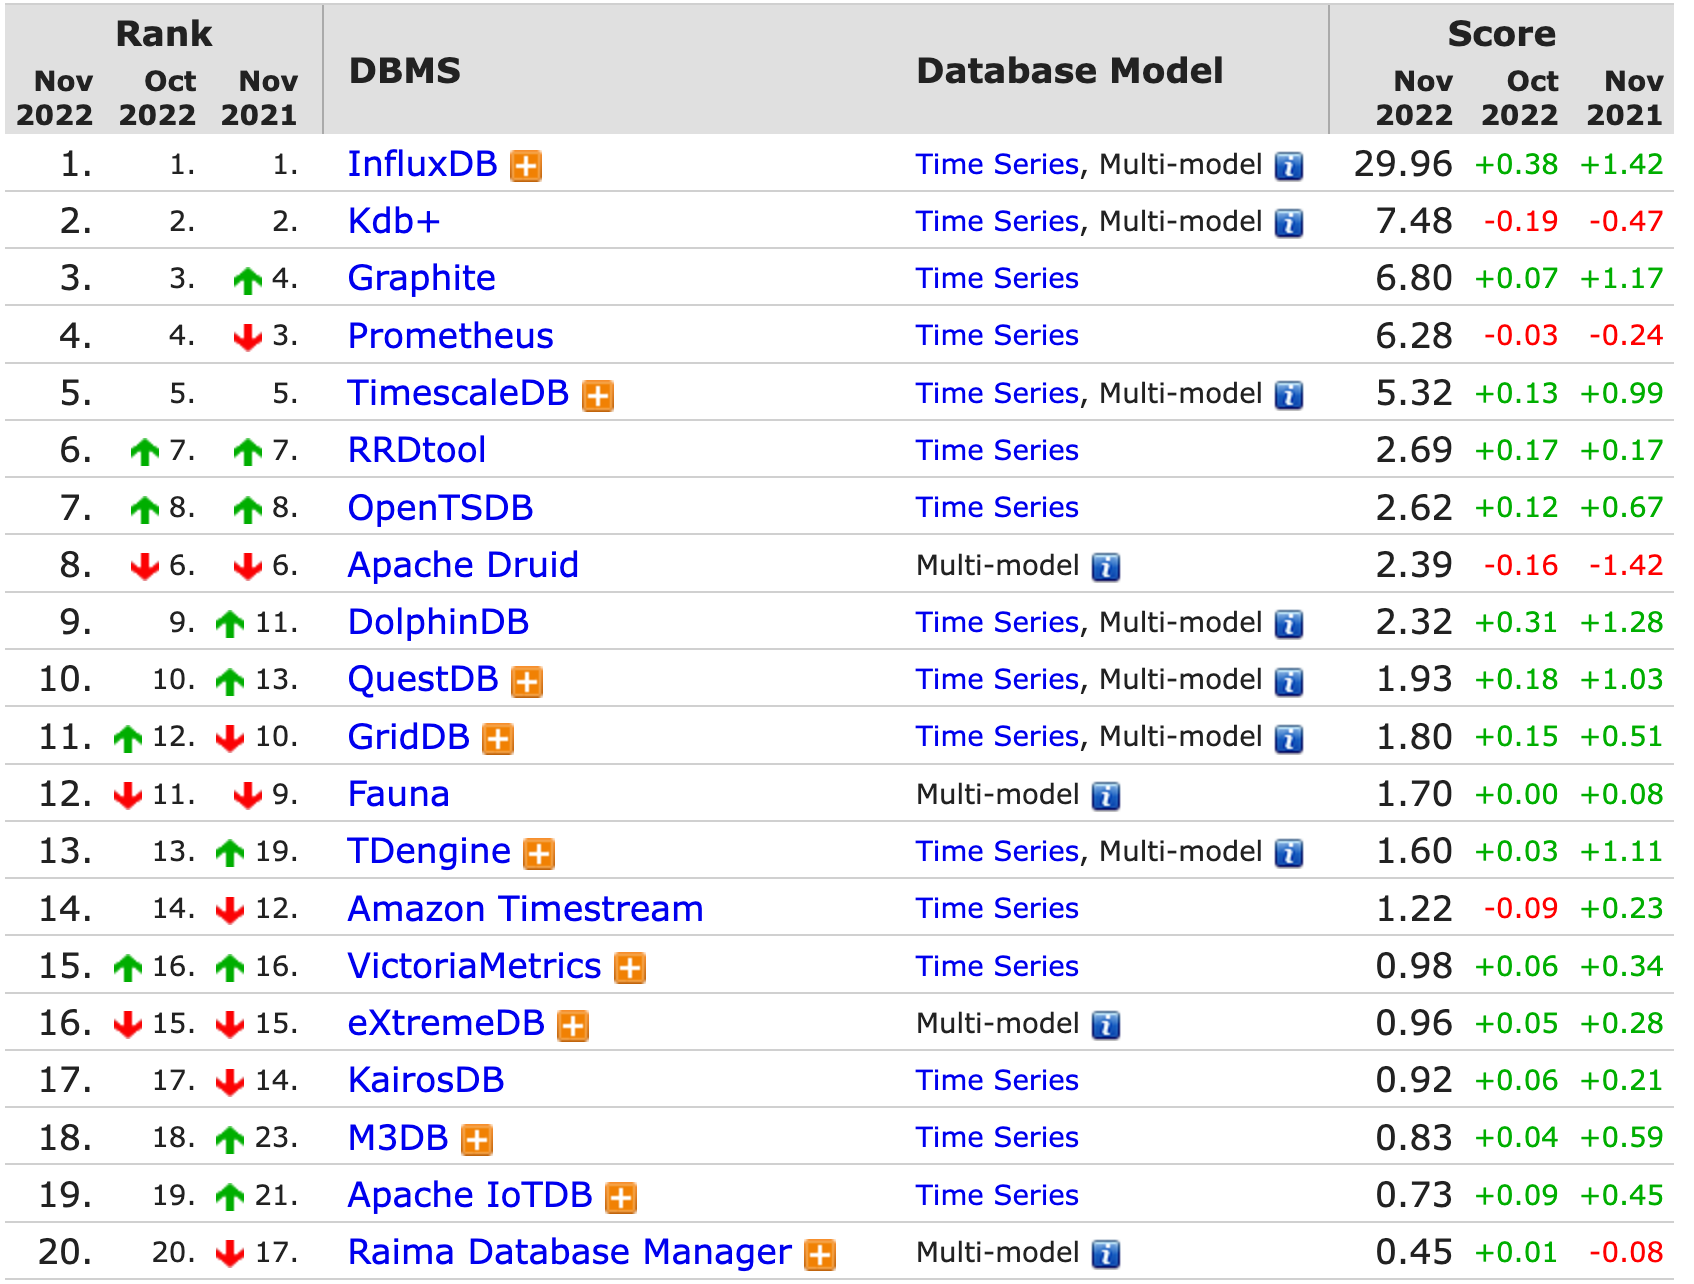
Task: Open the QuestDB link
Action: click(x=422, y=679)
